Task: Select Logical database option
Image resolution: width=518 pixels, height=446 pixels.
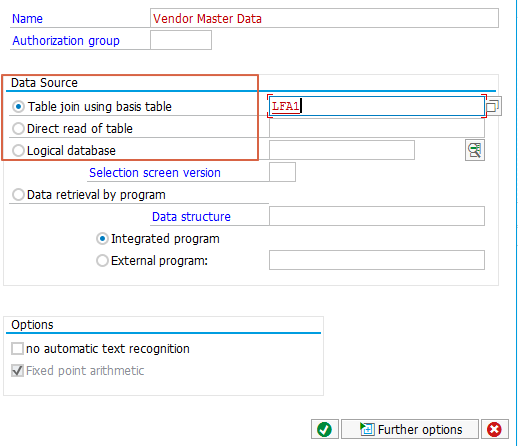Action: pyautogui.click(x=18, y=151)
